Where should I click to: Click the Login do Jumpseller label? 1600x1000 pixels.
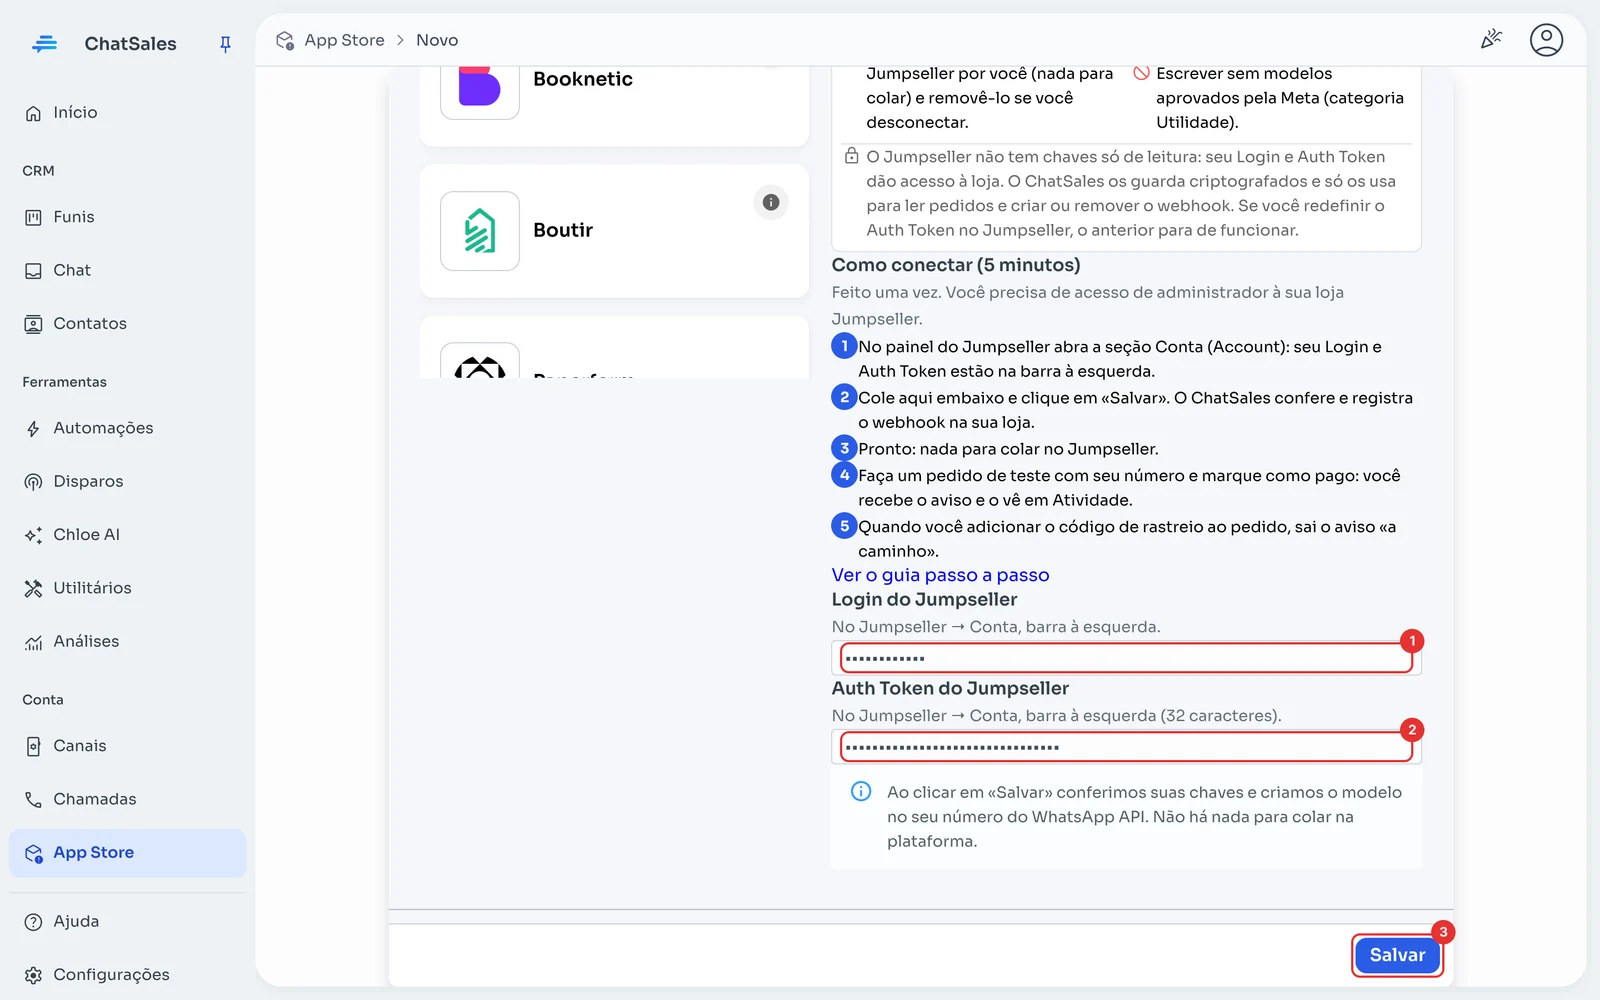pos(924,599)
